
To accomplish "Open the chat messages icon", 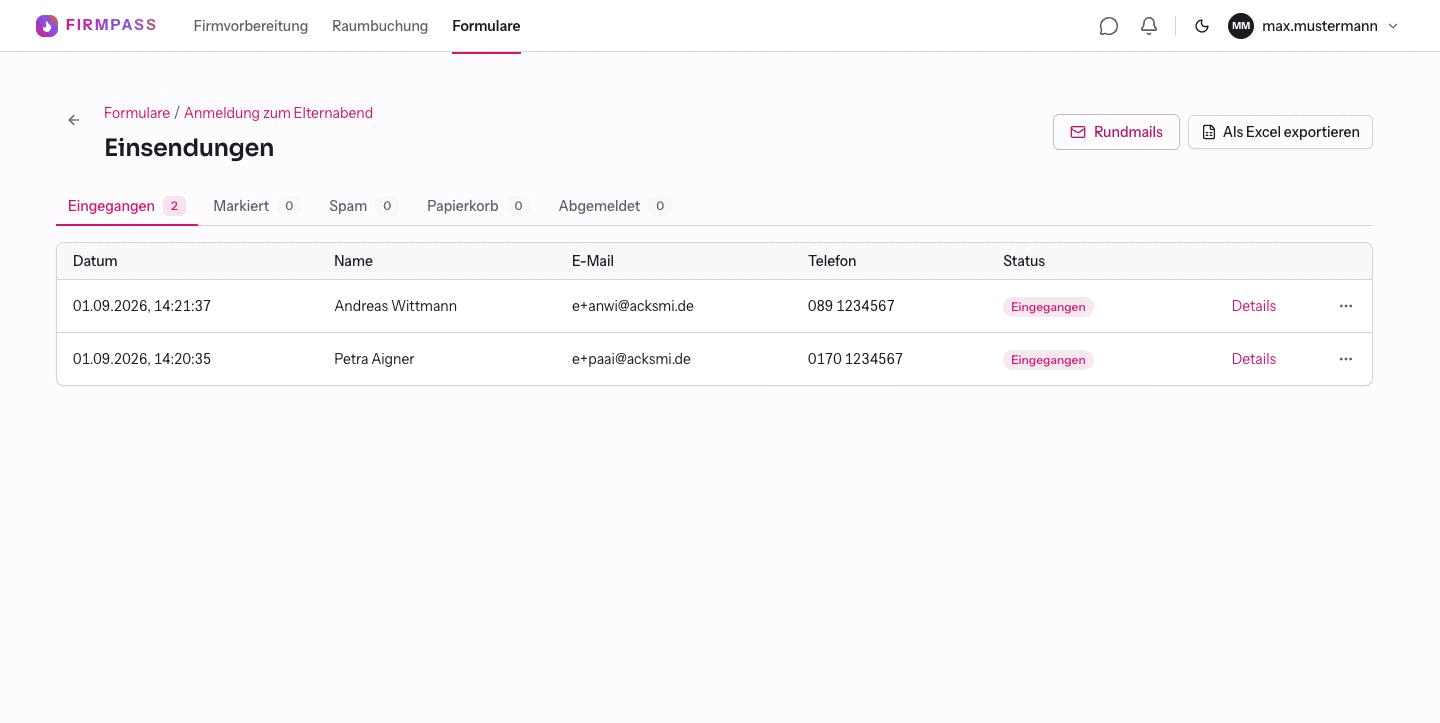I will click(1108, 26).
